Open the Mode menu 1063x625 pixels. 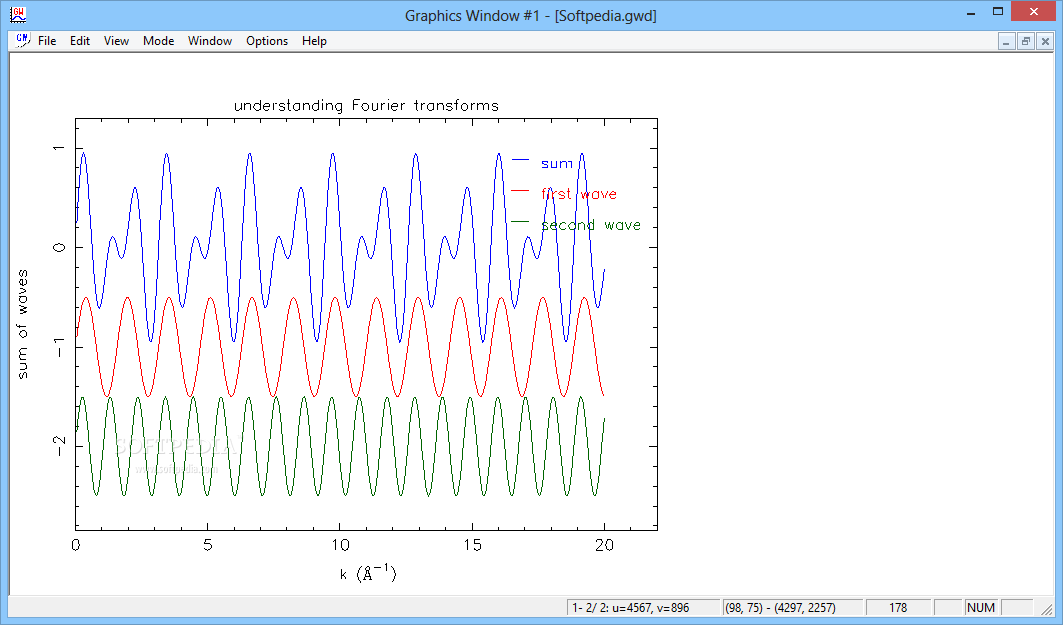[159, 41]
